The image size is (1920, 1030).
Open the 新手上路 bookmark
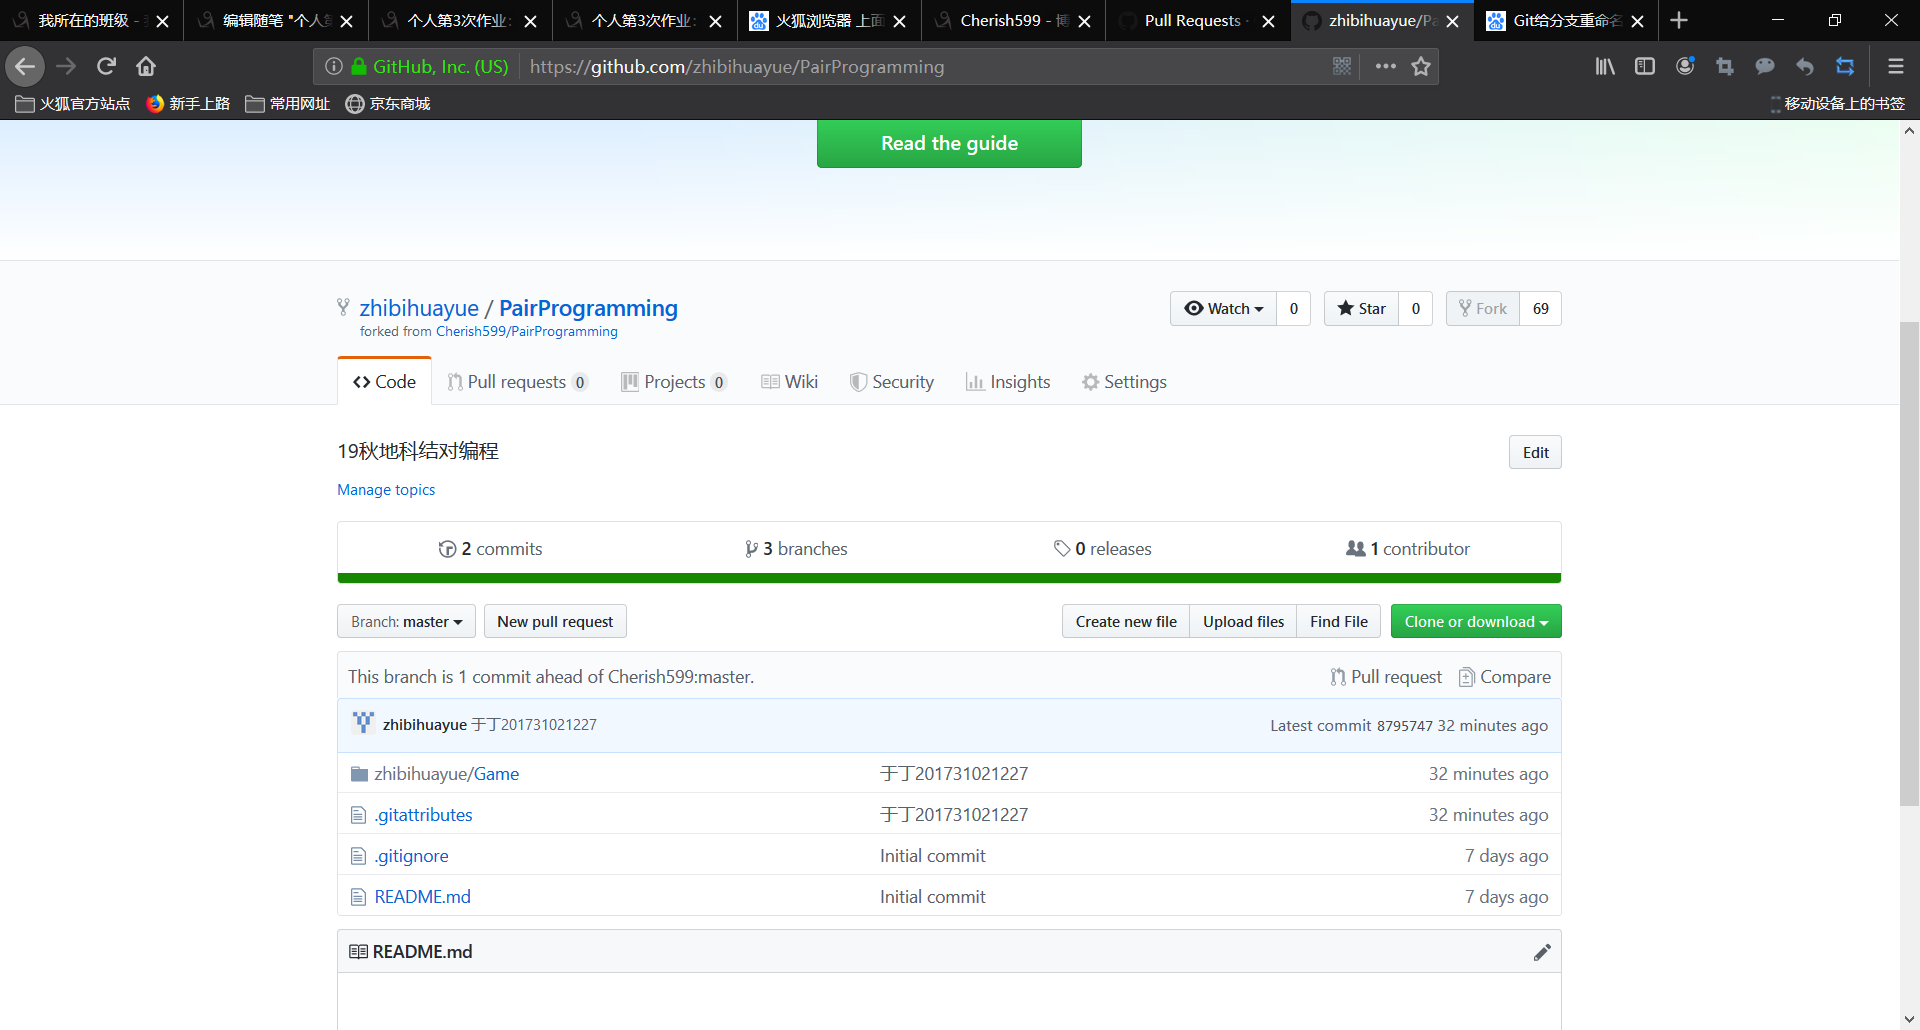click(x=188, y=103)
